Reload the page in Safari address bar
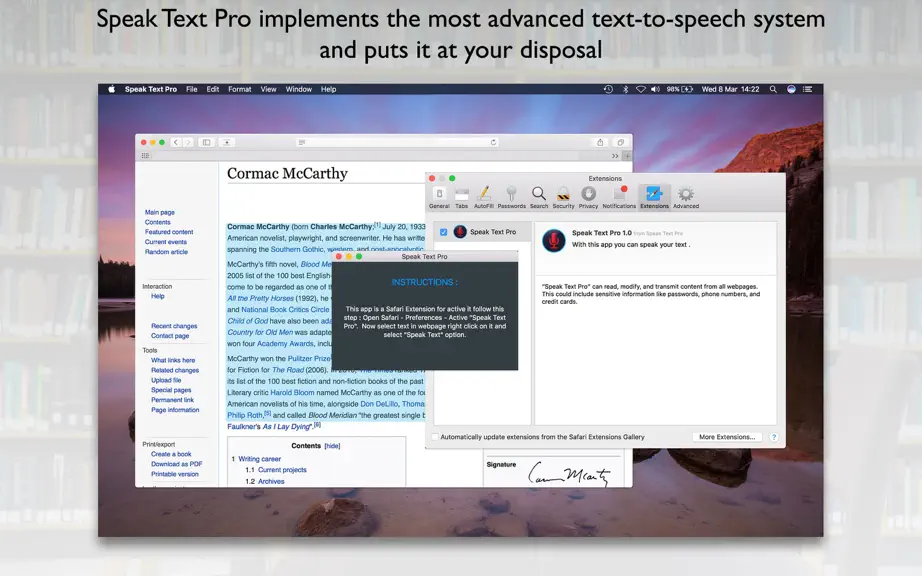 [x=493, y=142]
